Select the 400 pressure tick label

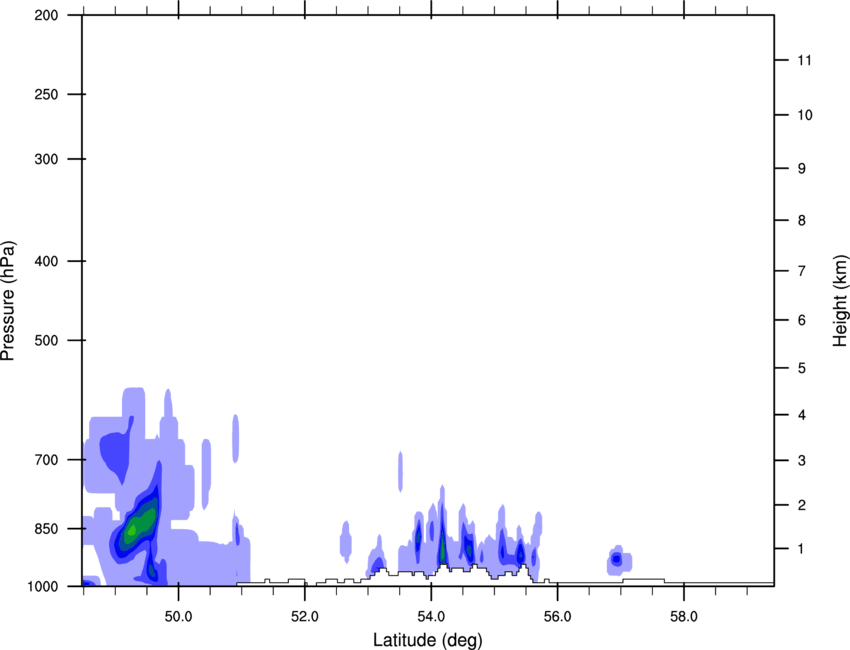click(x=46, y=261)
